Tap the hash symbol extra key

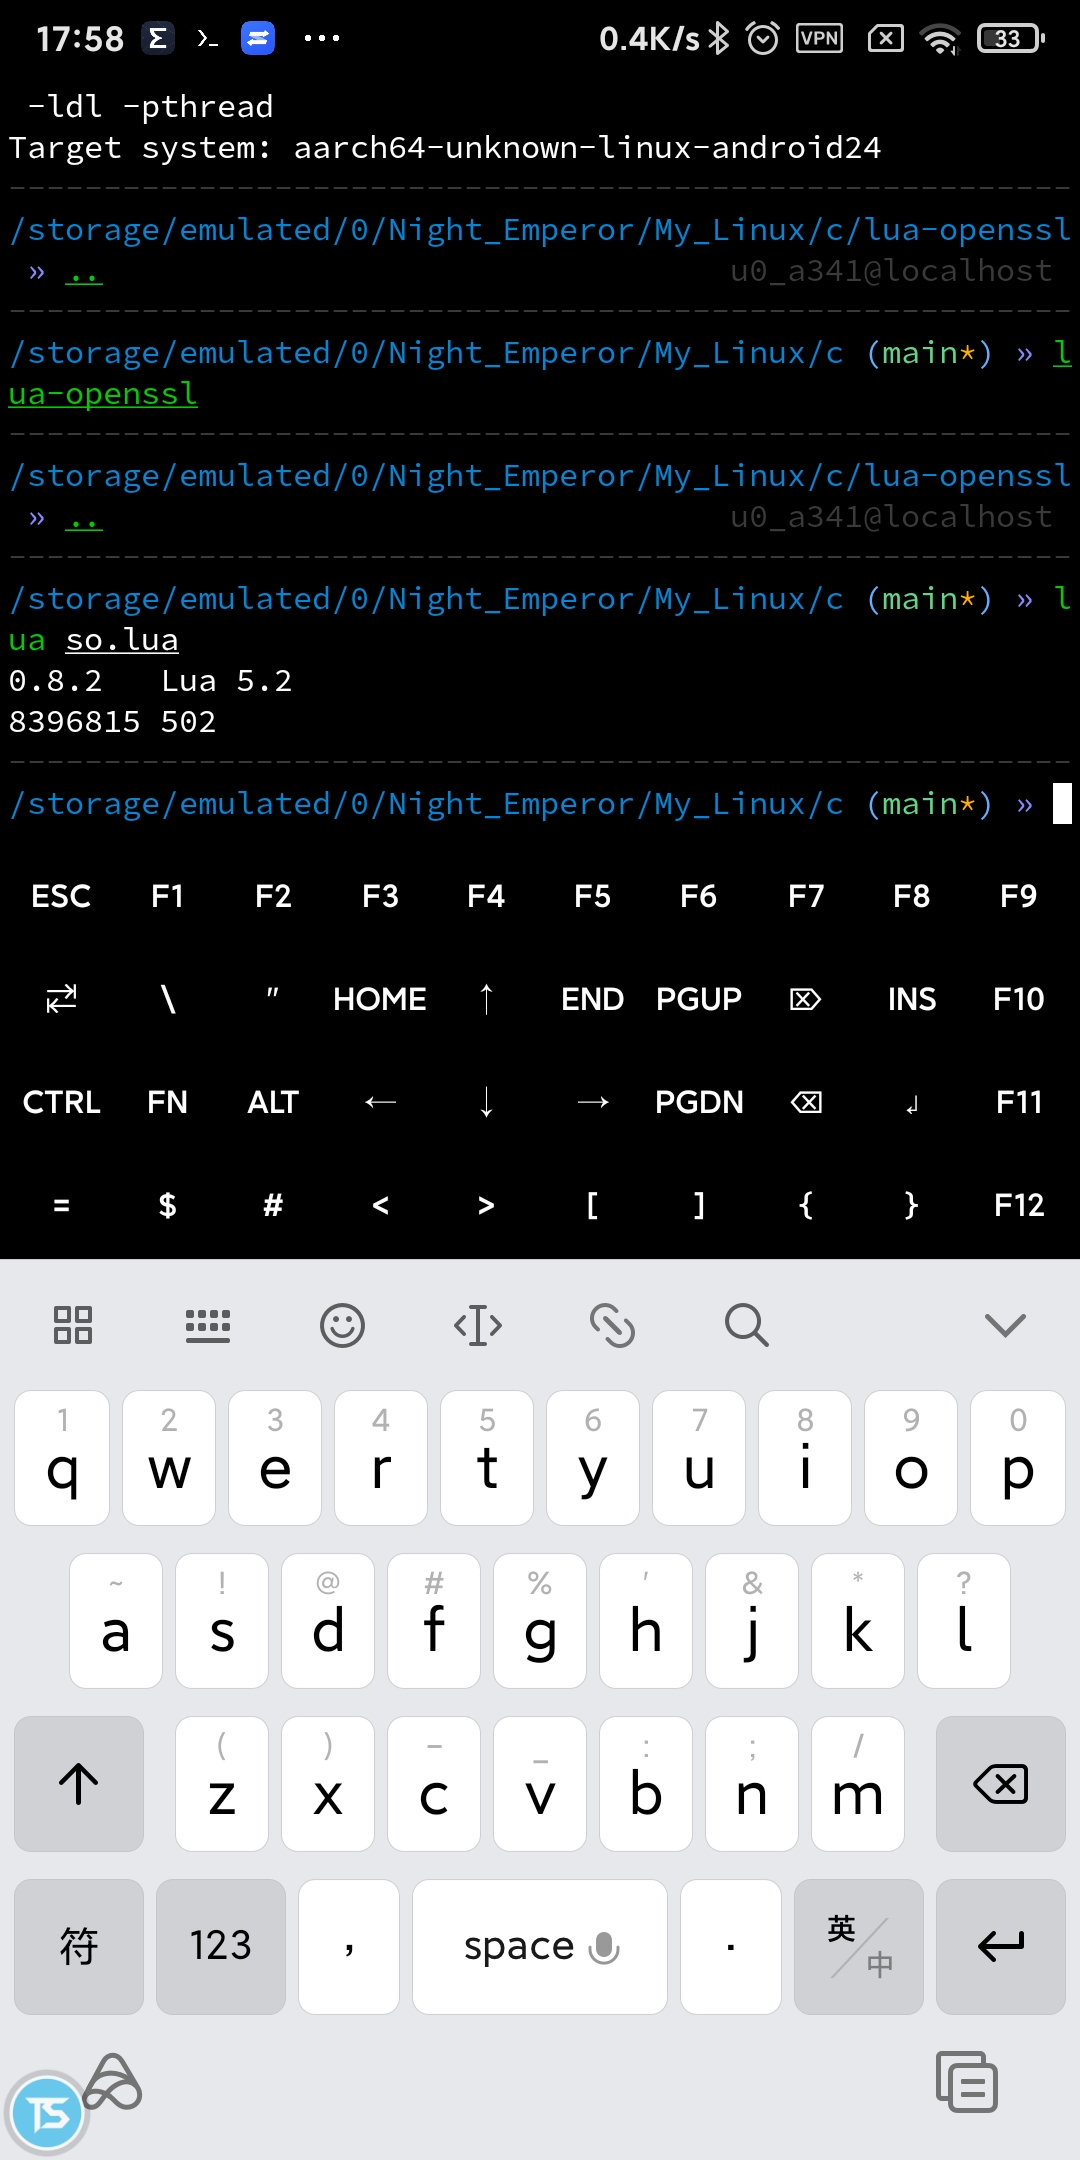[x=273, y=1205]
